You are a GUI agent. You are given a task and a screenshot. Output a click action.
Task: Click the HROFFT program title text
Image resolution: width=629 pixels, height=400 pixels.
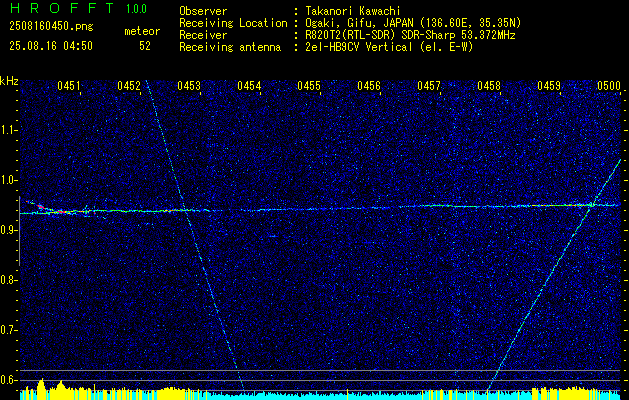[x=62, y=8]
